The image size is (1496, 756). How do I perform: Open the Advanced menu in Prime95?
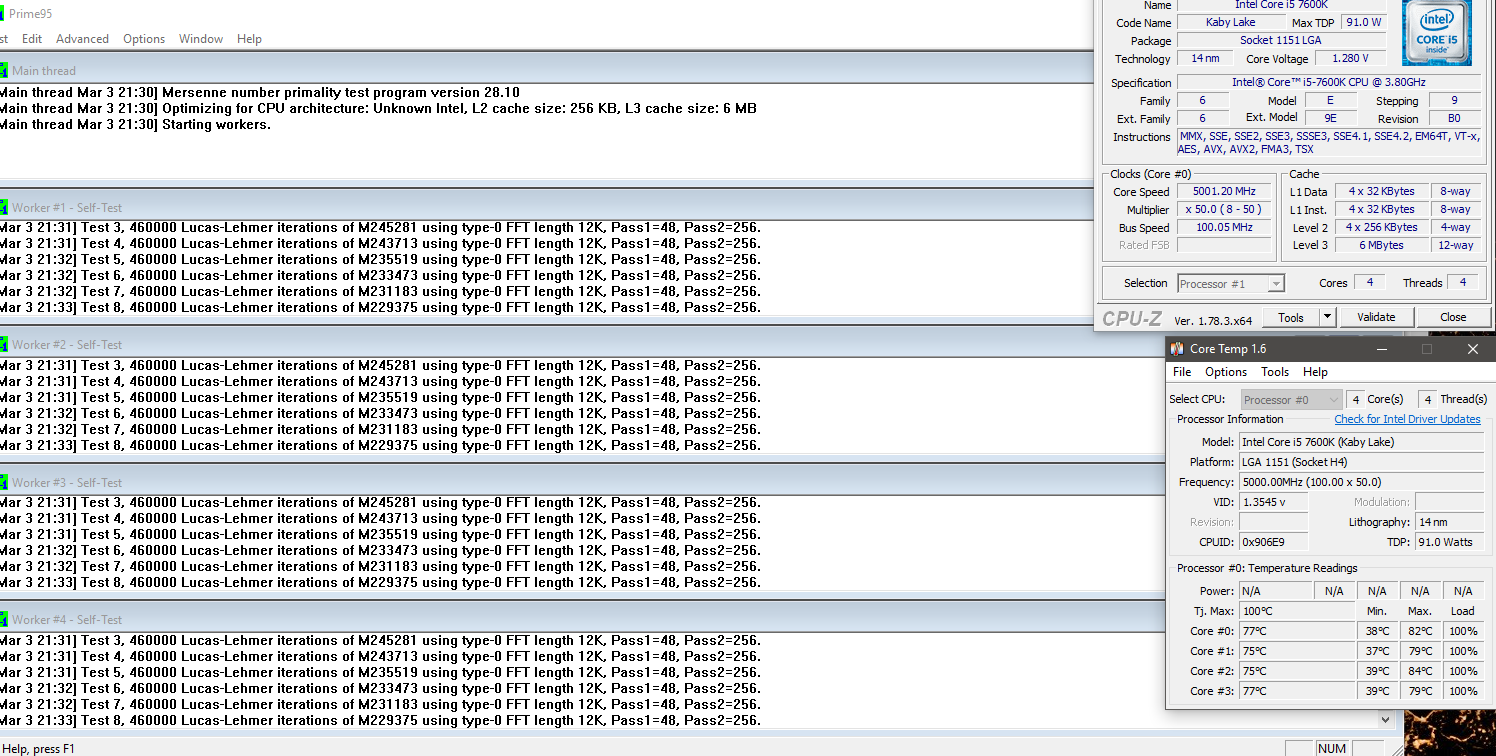[82, 39]
